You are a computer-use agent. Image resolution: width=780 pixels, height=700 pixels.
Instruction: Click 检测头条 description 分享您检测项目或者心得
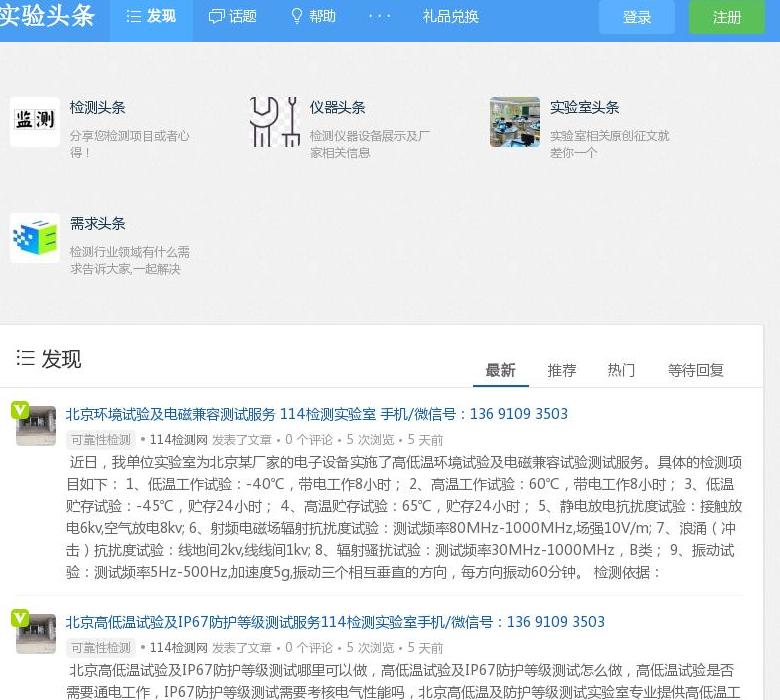[x=129, y=144]
